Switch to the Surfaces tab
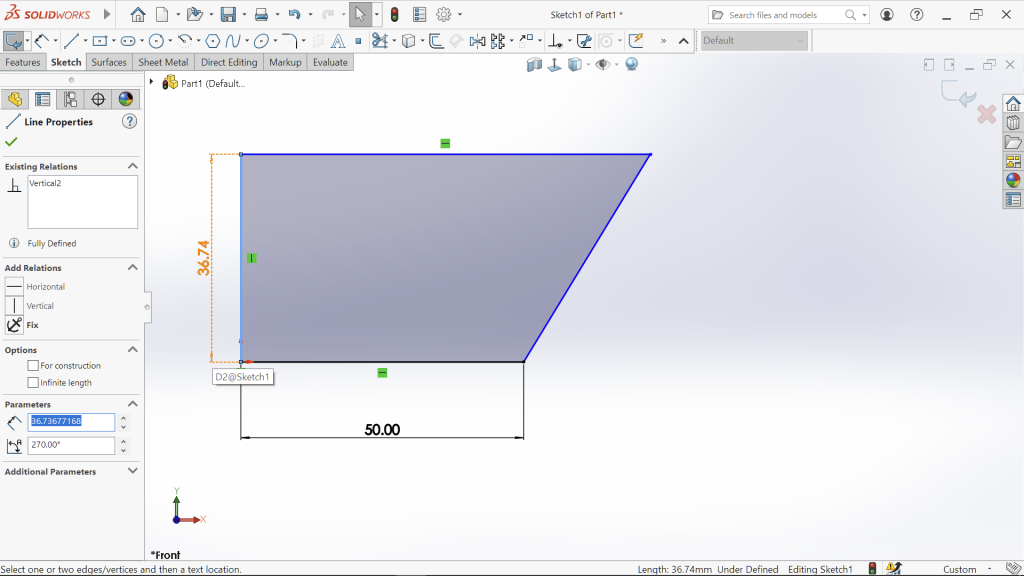 point(109,62)
